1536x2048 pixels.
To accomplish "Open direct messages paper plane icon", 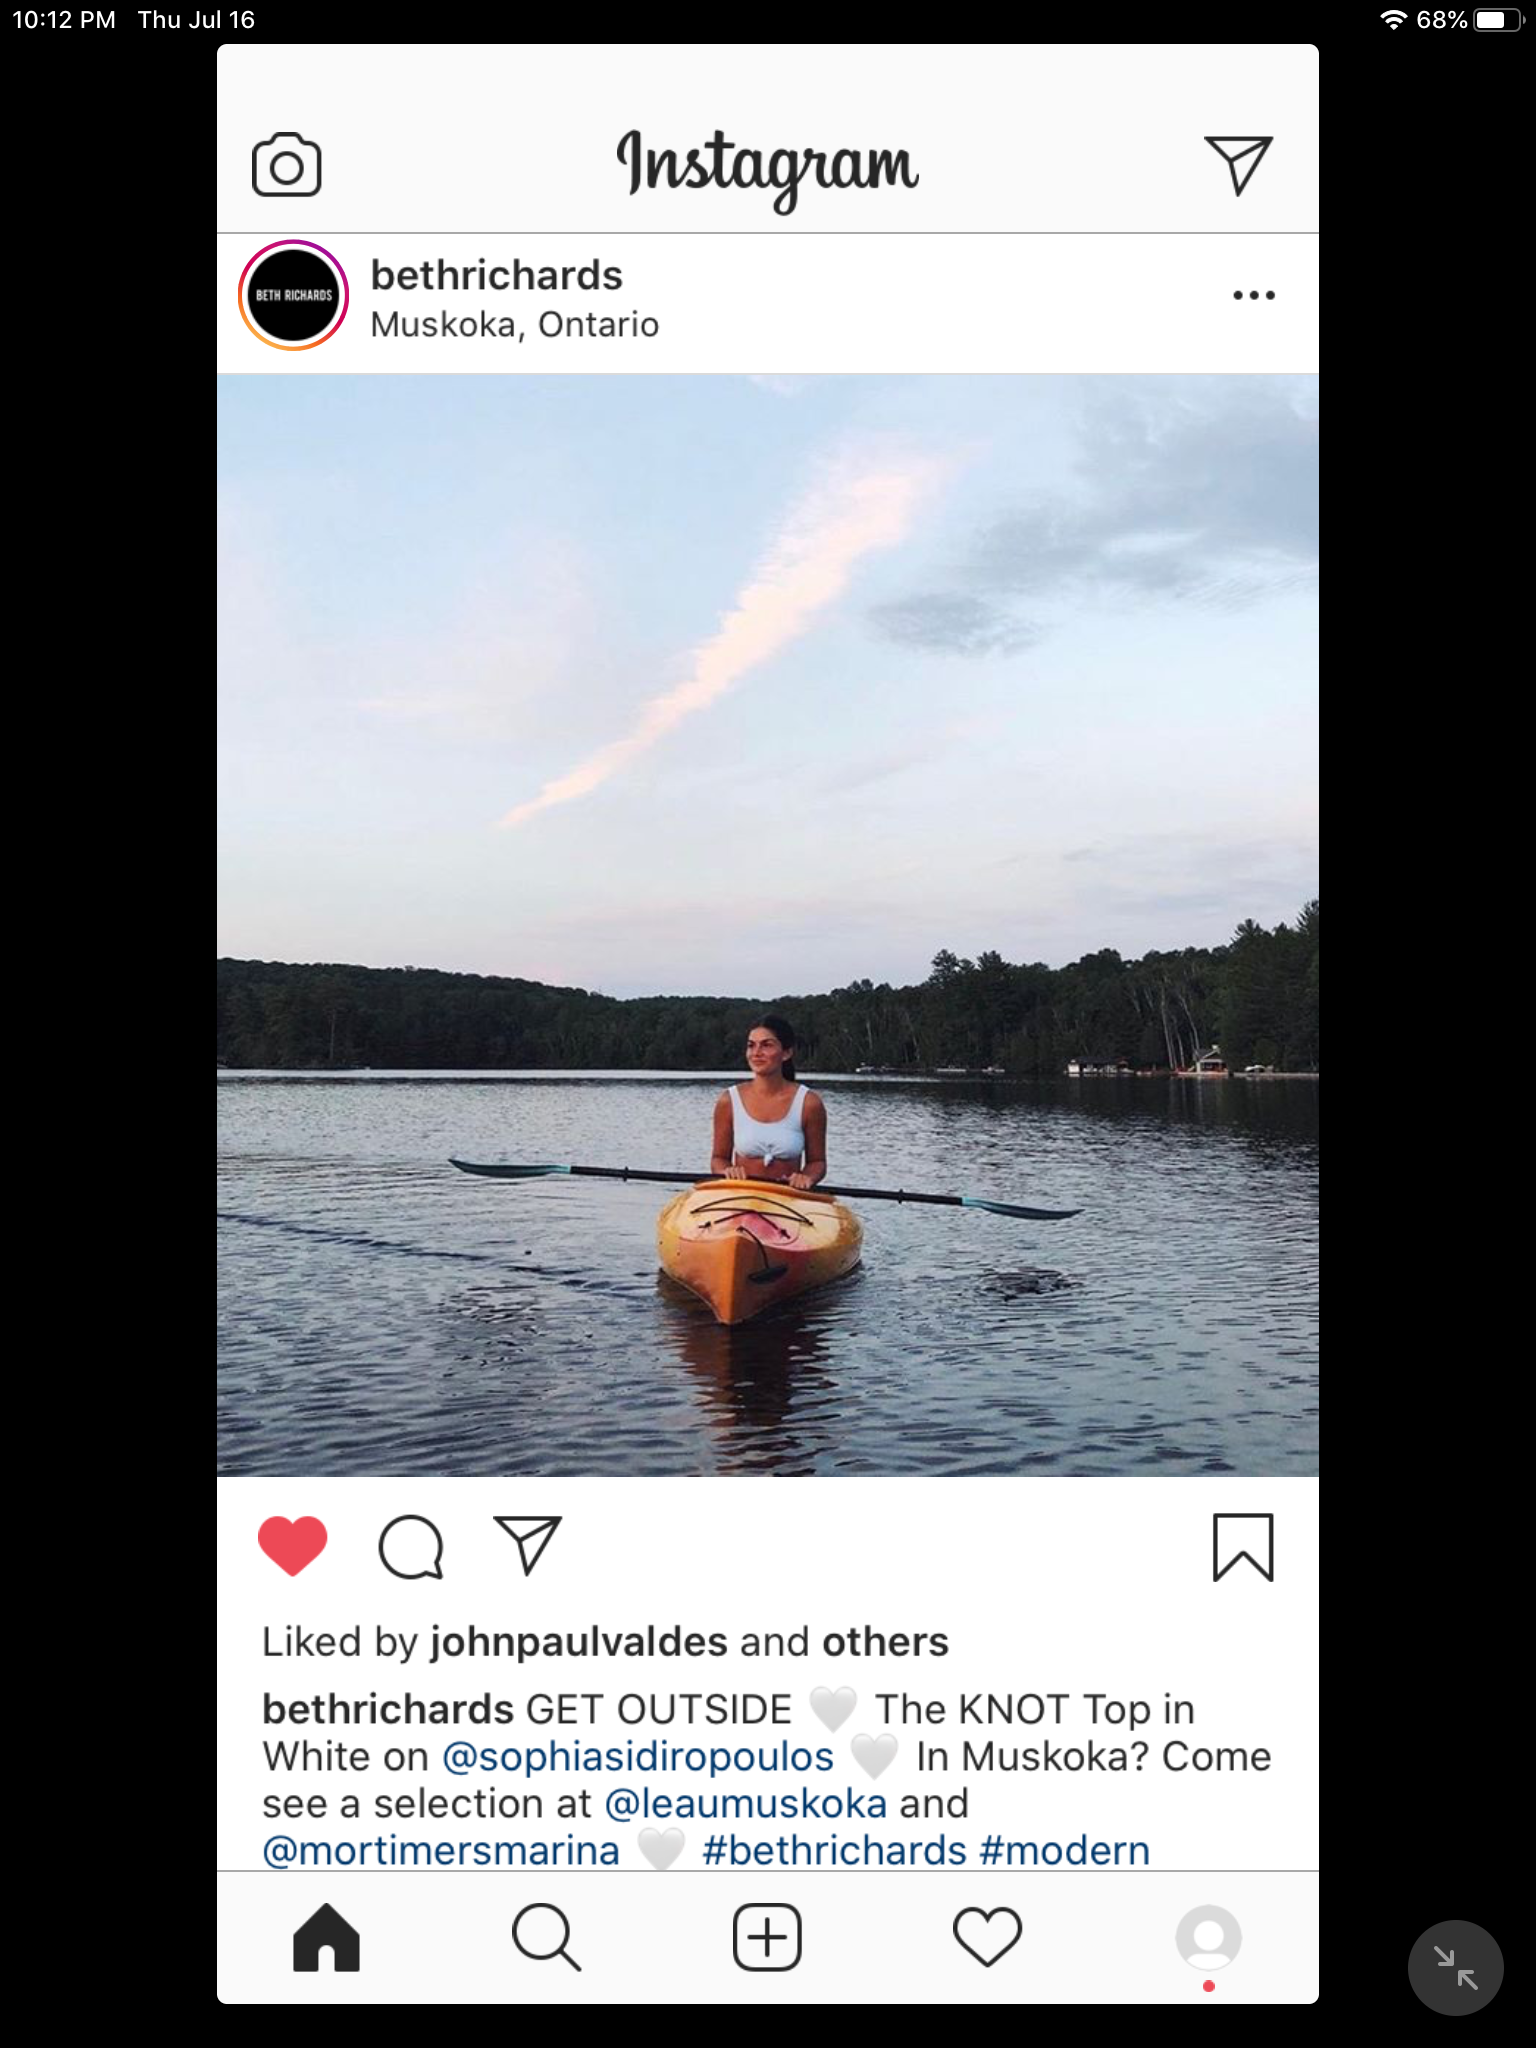I will coord(1238,165).
